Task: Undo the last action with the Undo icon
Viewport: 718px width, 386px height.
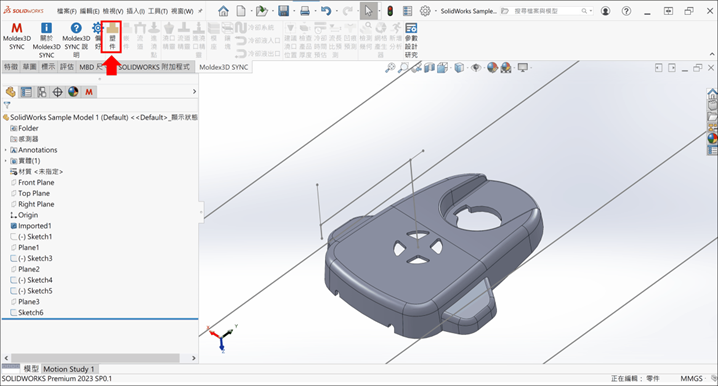Action: 326,11
